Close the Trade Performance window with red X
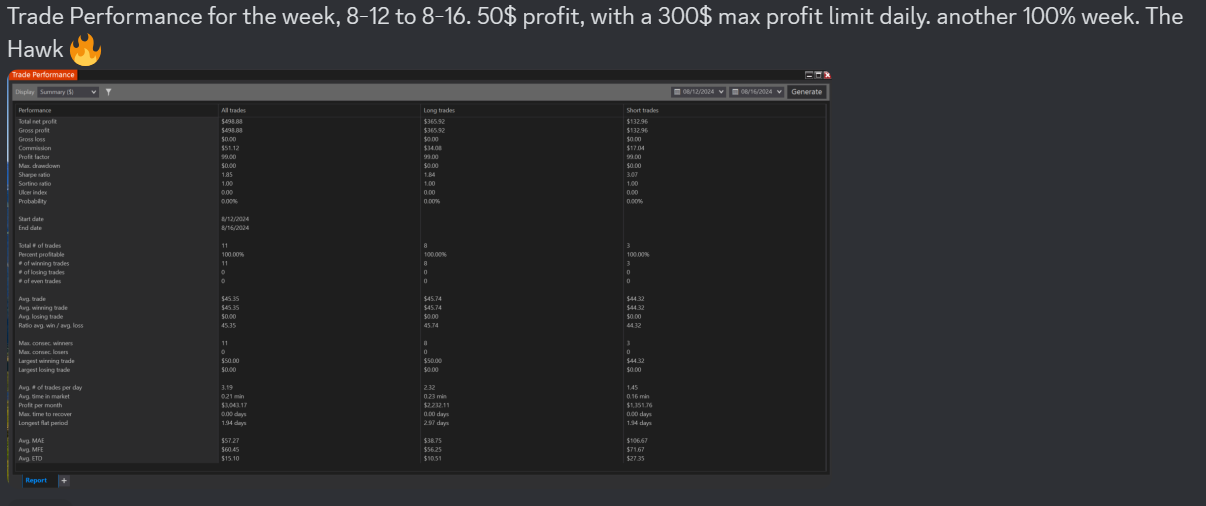The width and height of the screenshot is (1206, 506). point(827,75)
